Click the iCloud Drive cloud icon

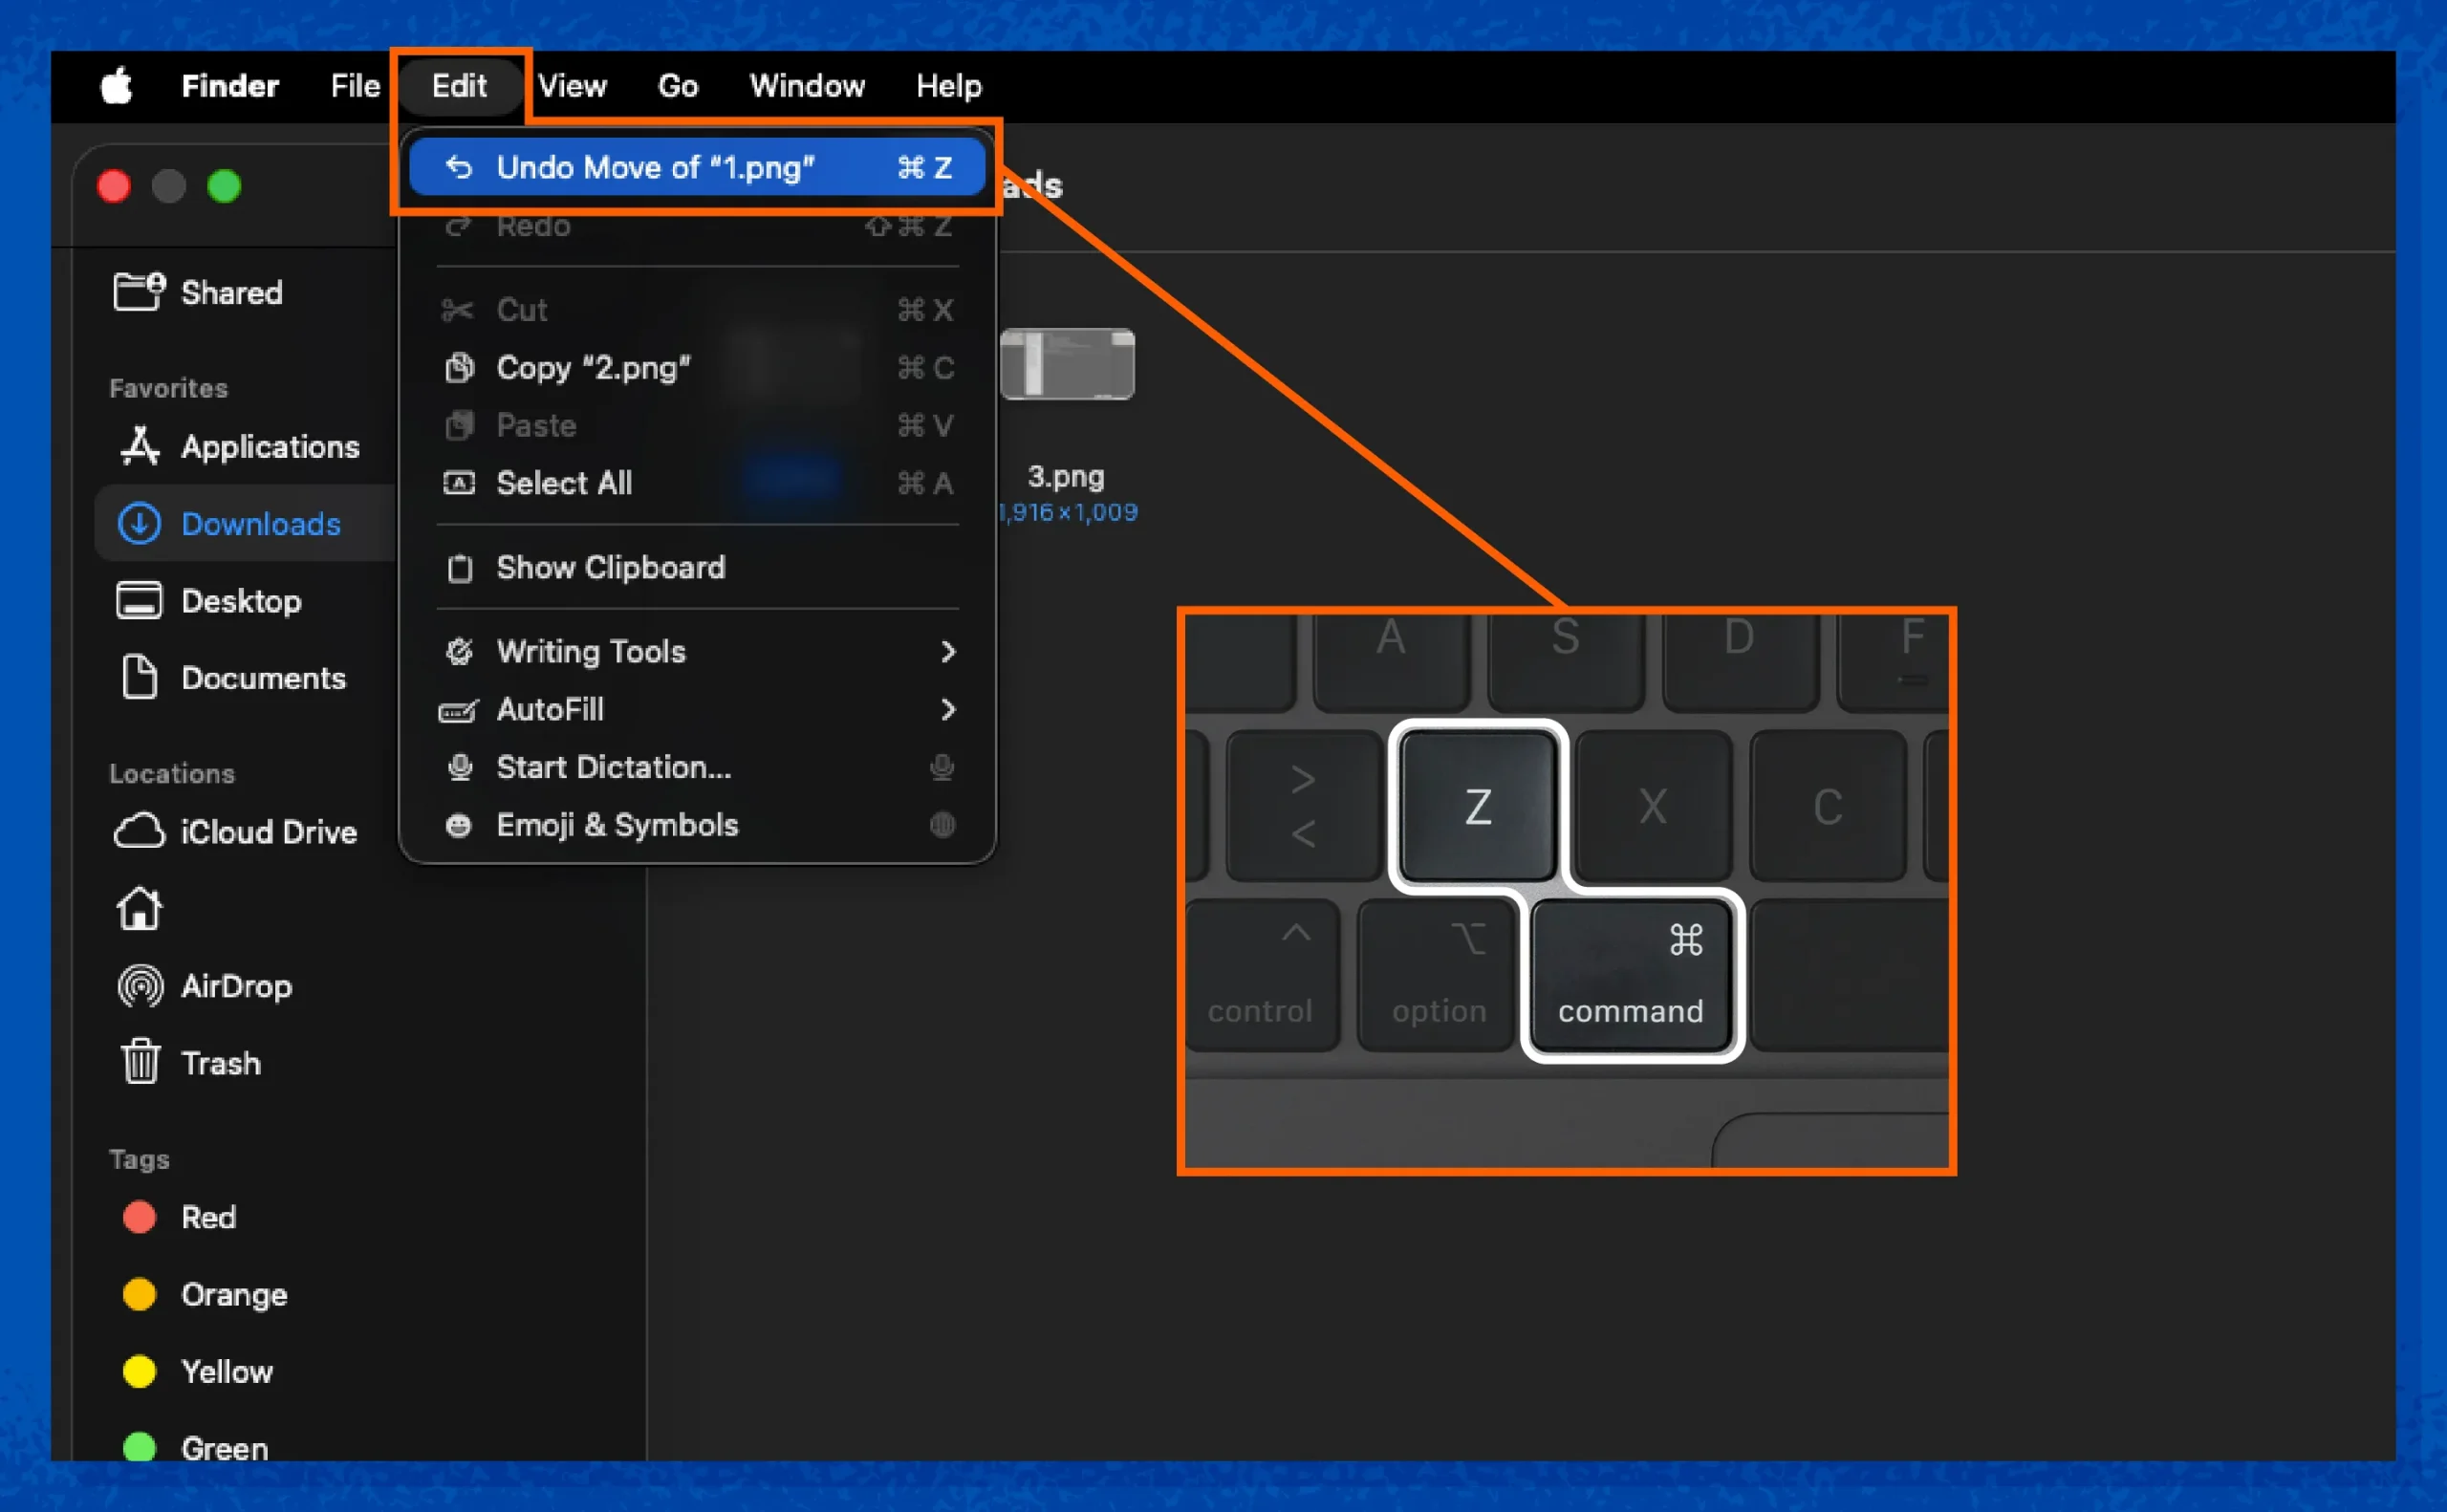[141, 831]
